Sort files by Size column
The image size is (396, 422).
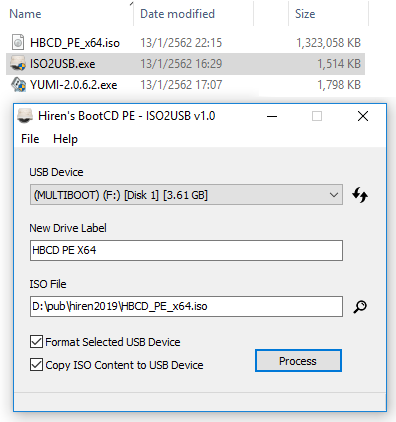click(x=305, y=14)
